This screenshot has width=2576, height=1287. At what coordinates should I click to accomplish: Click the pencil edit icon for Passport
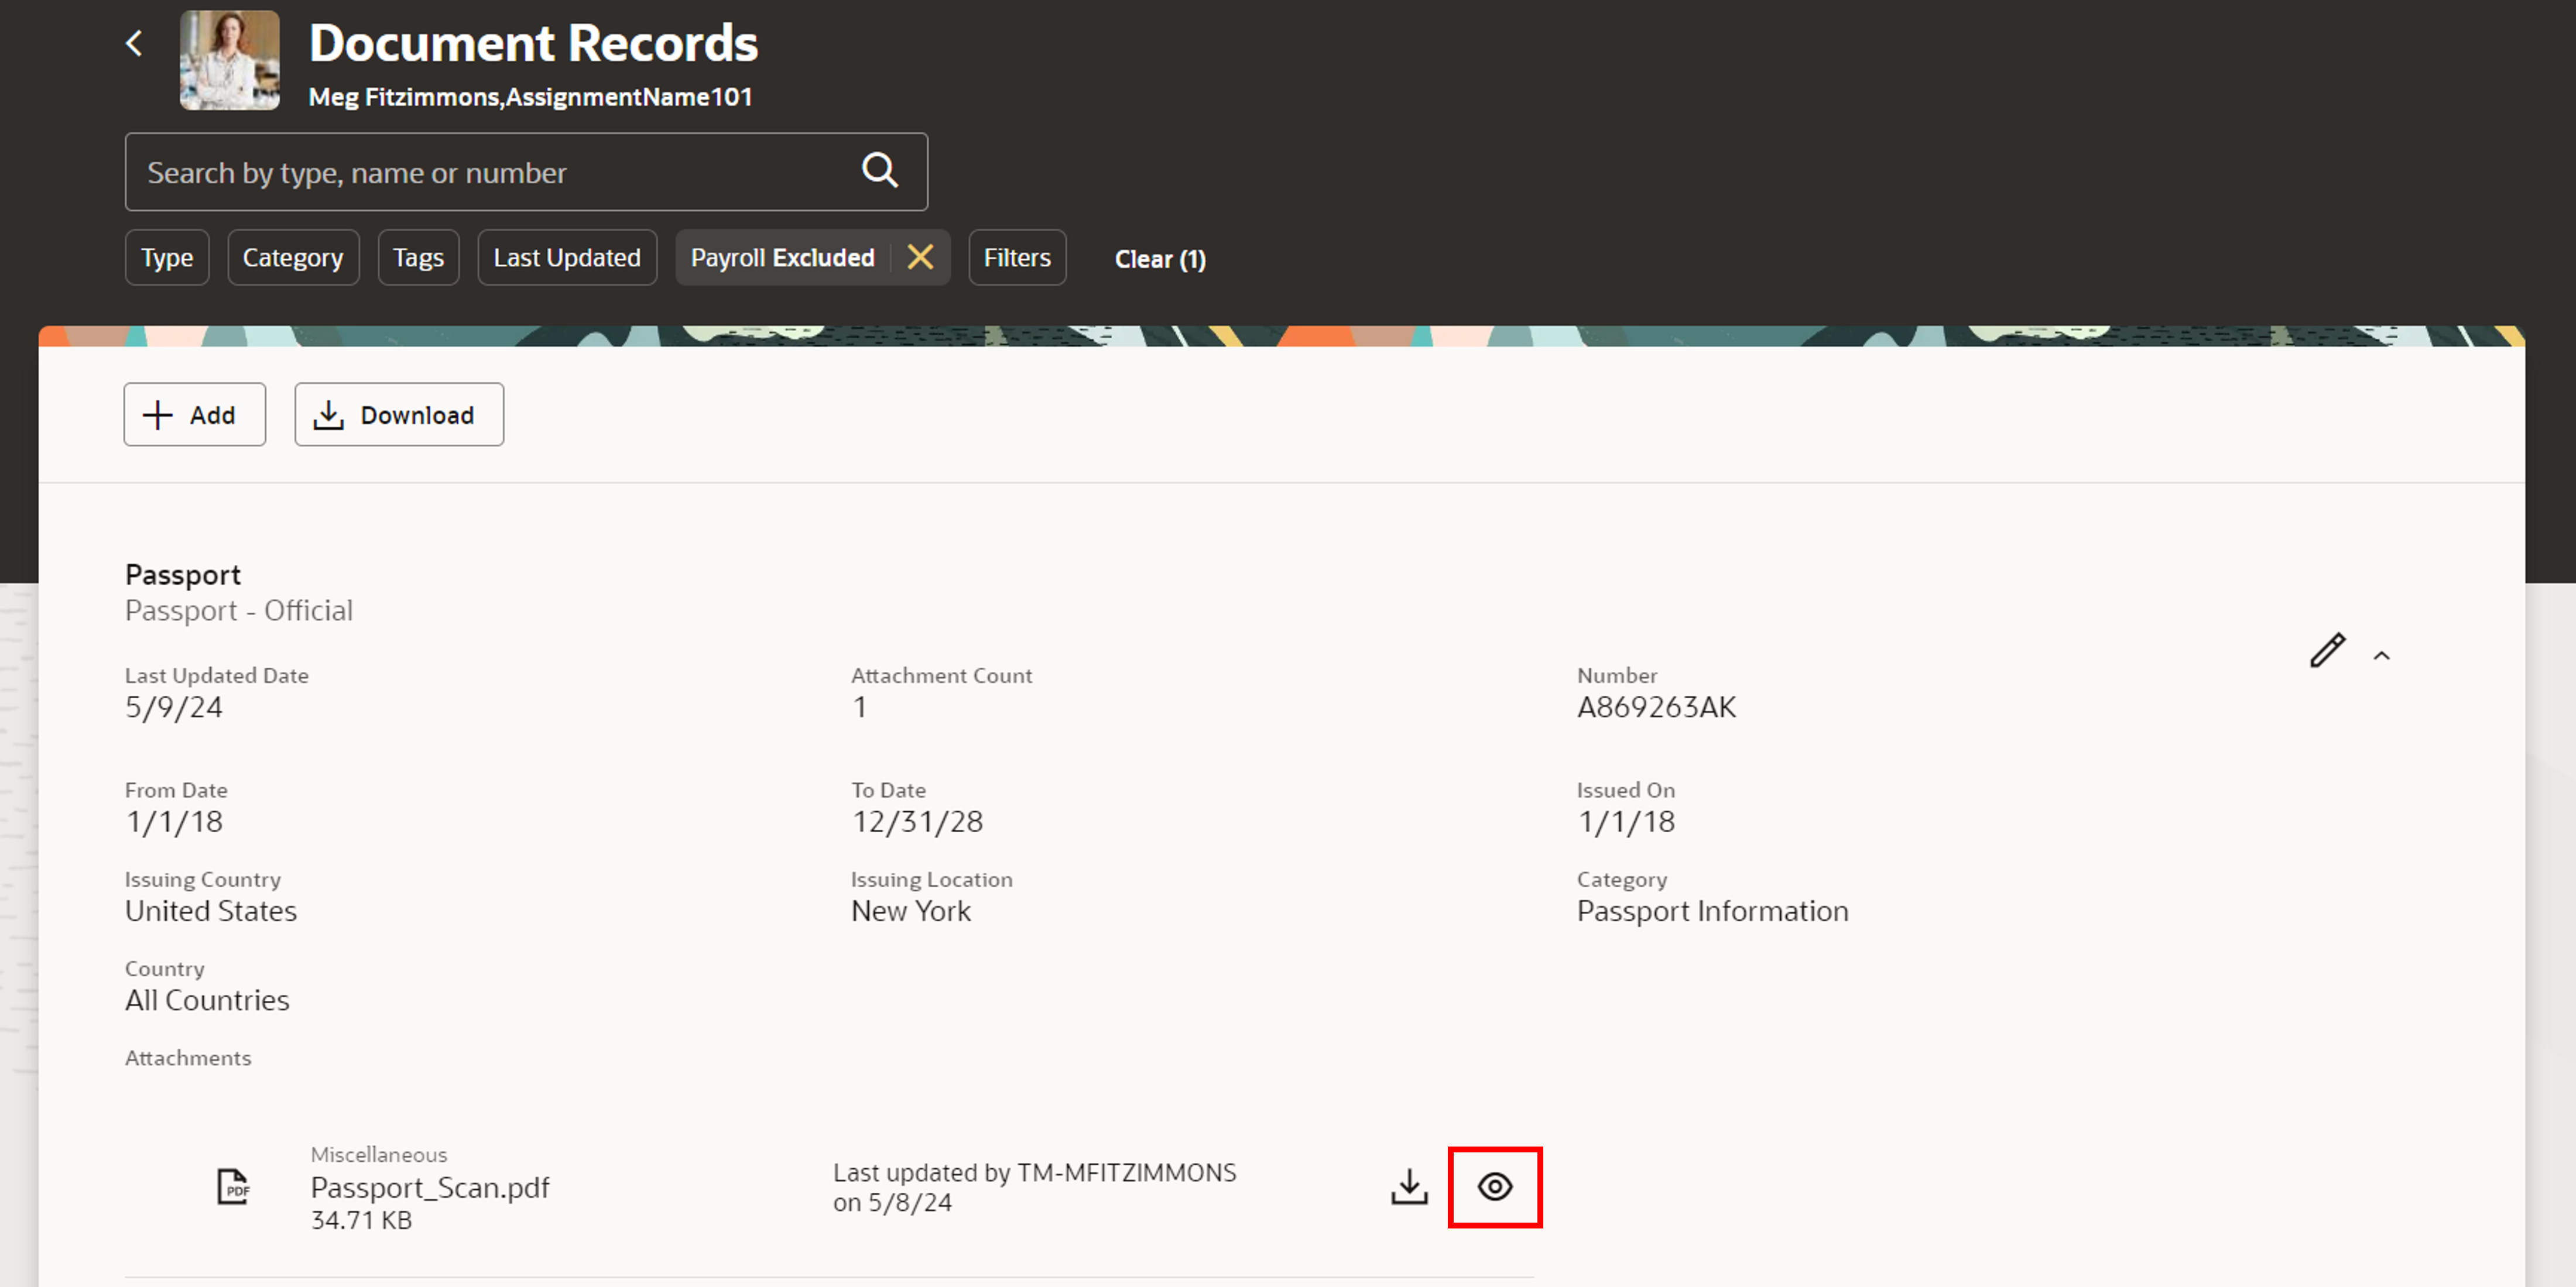pyautogui.click(x=2327, y=650)
